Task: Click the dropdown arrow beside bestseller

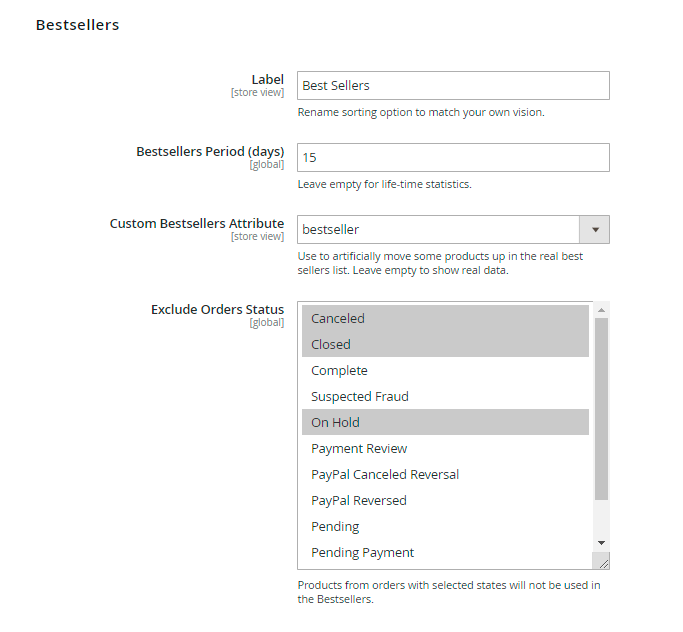Action: point(595,230)
